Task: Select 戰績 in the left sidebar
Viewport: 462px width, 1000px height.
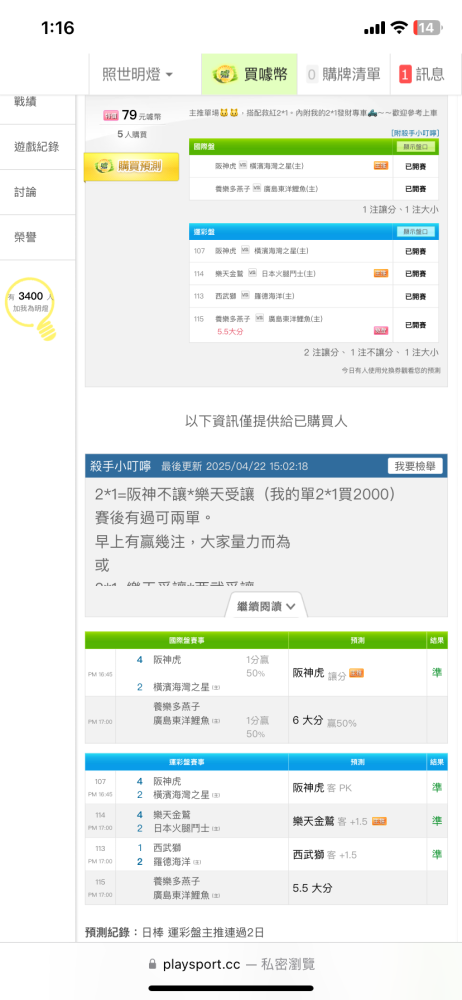Action: point(25,101)
